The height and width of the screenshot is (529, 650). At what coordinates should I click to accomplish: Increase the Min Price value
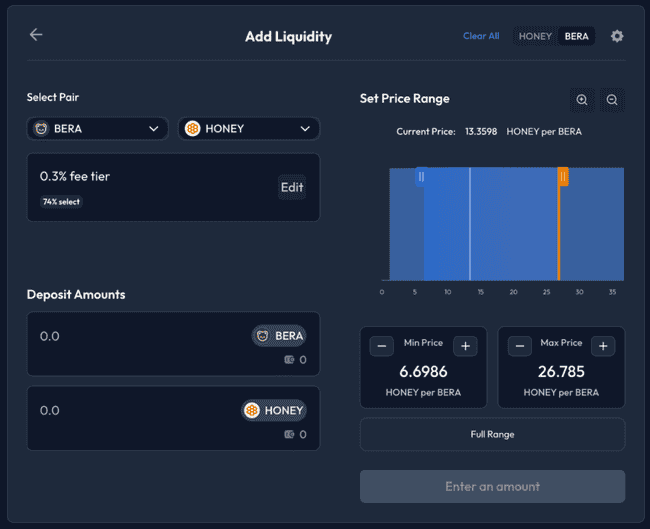click(464, 346)
